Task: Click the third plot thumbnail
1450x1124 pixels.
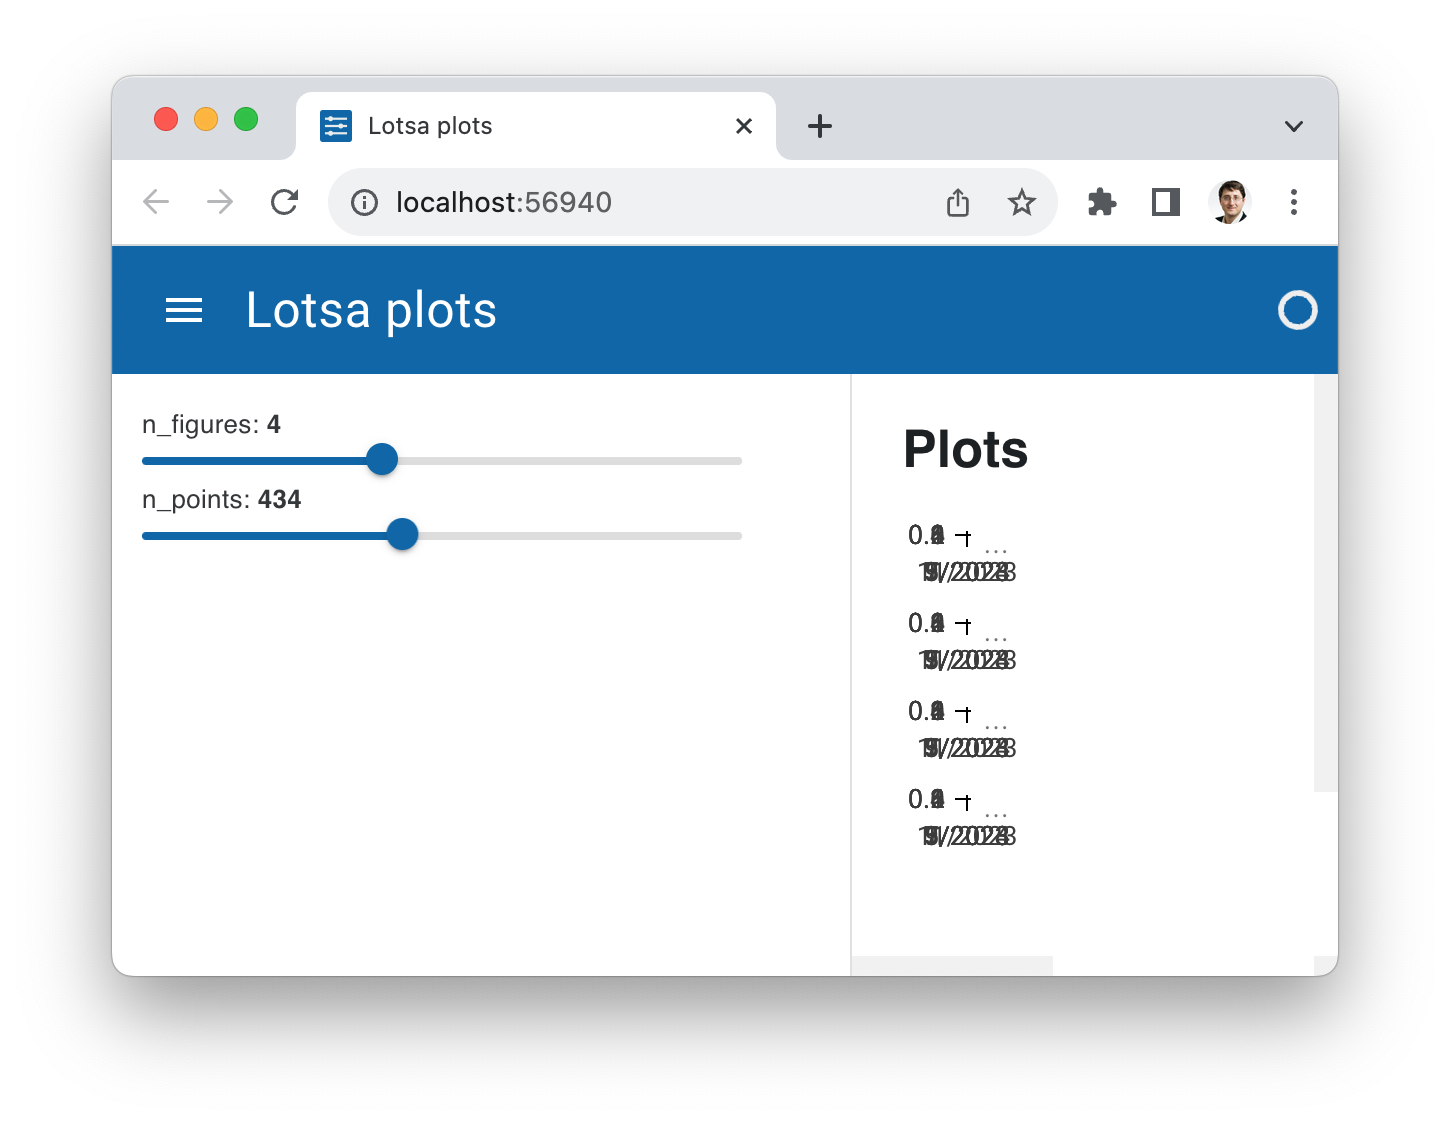Action: (961, 729)
